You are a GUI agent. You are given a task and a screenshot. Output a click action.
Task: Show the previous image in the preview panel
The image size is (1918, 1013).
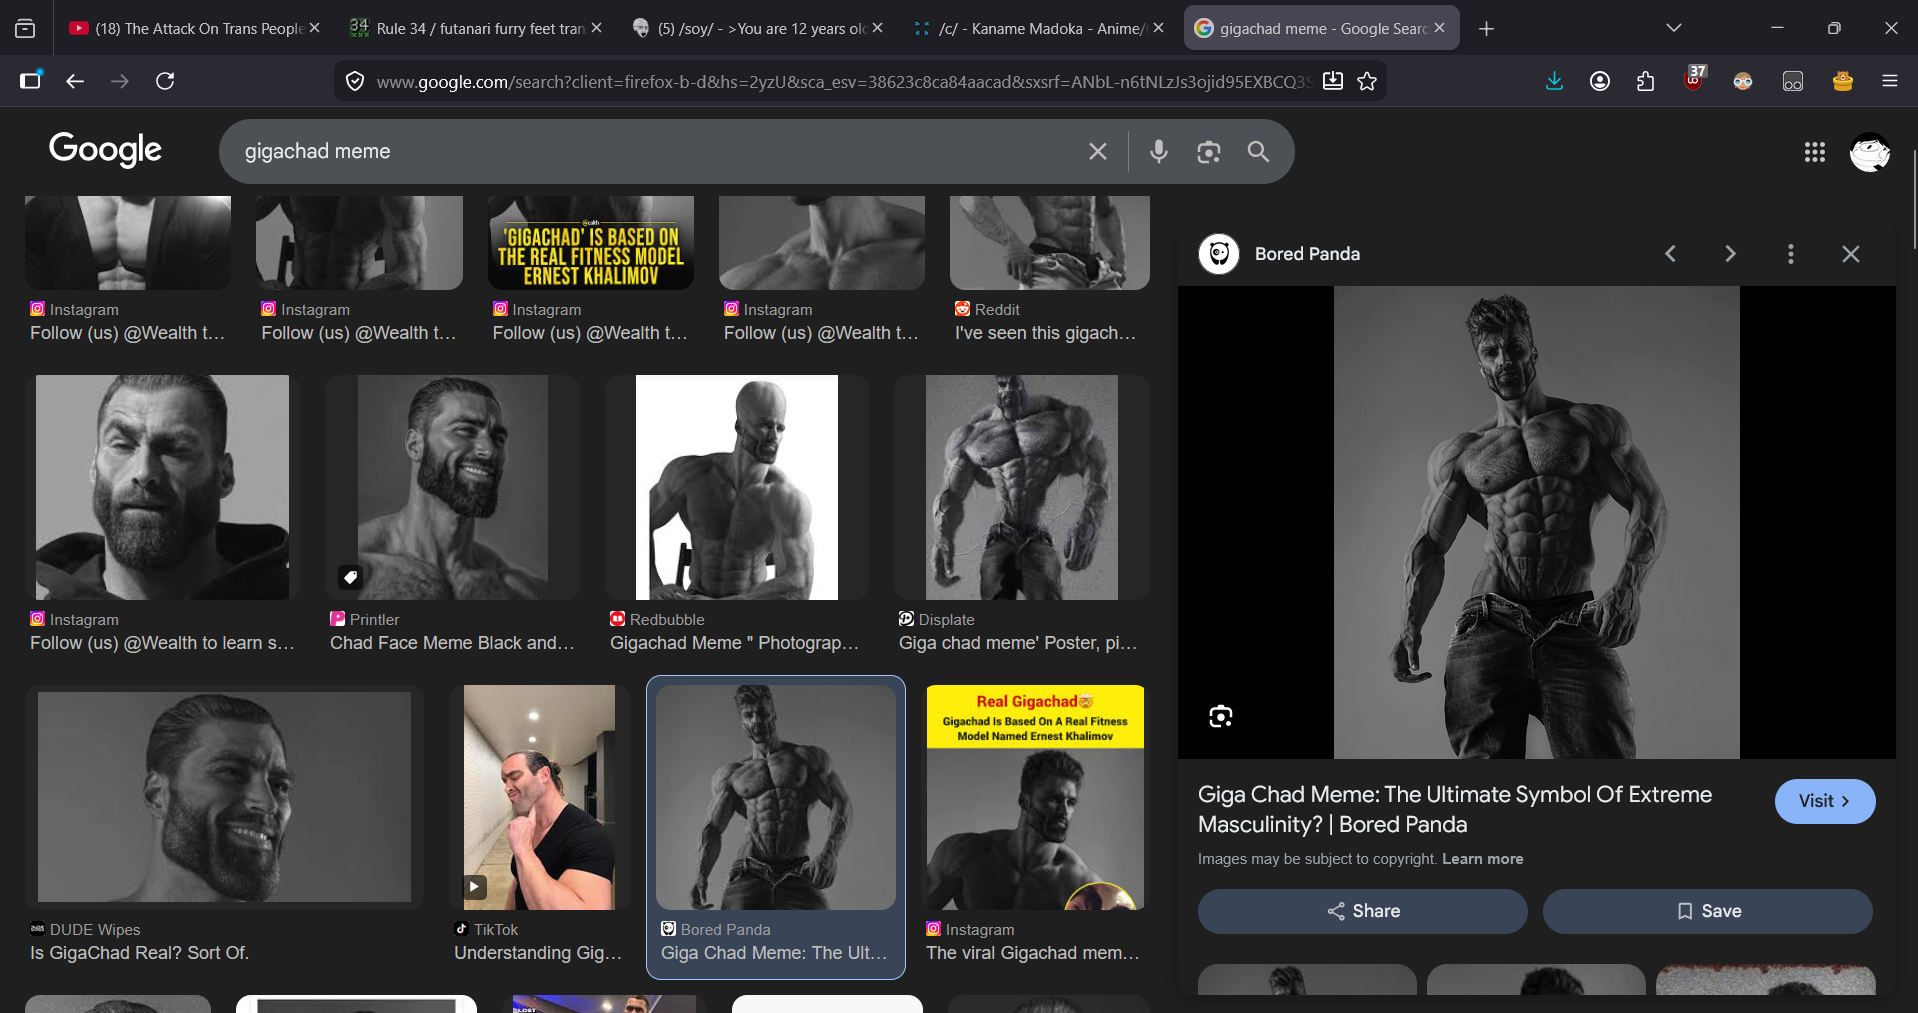pos(1671,254)
